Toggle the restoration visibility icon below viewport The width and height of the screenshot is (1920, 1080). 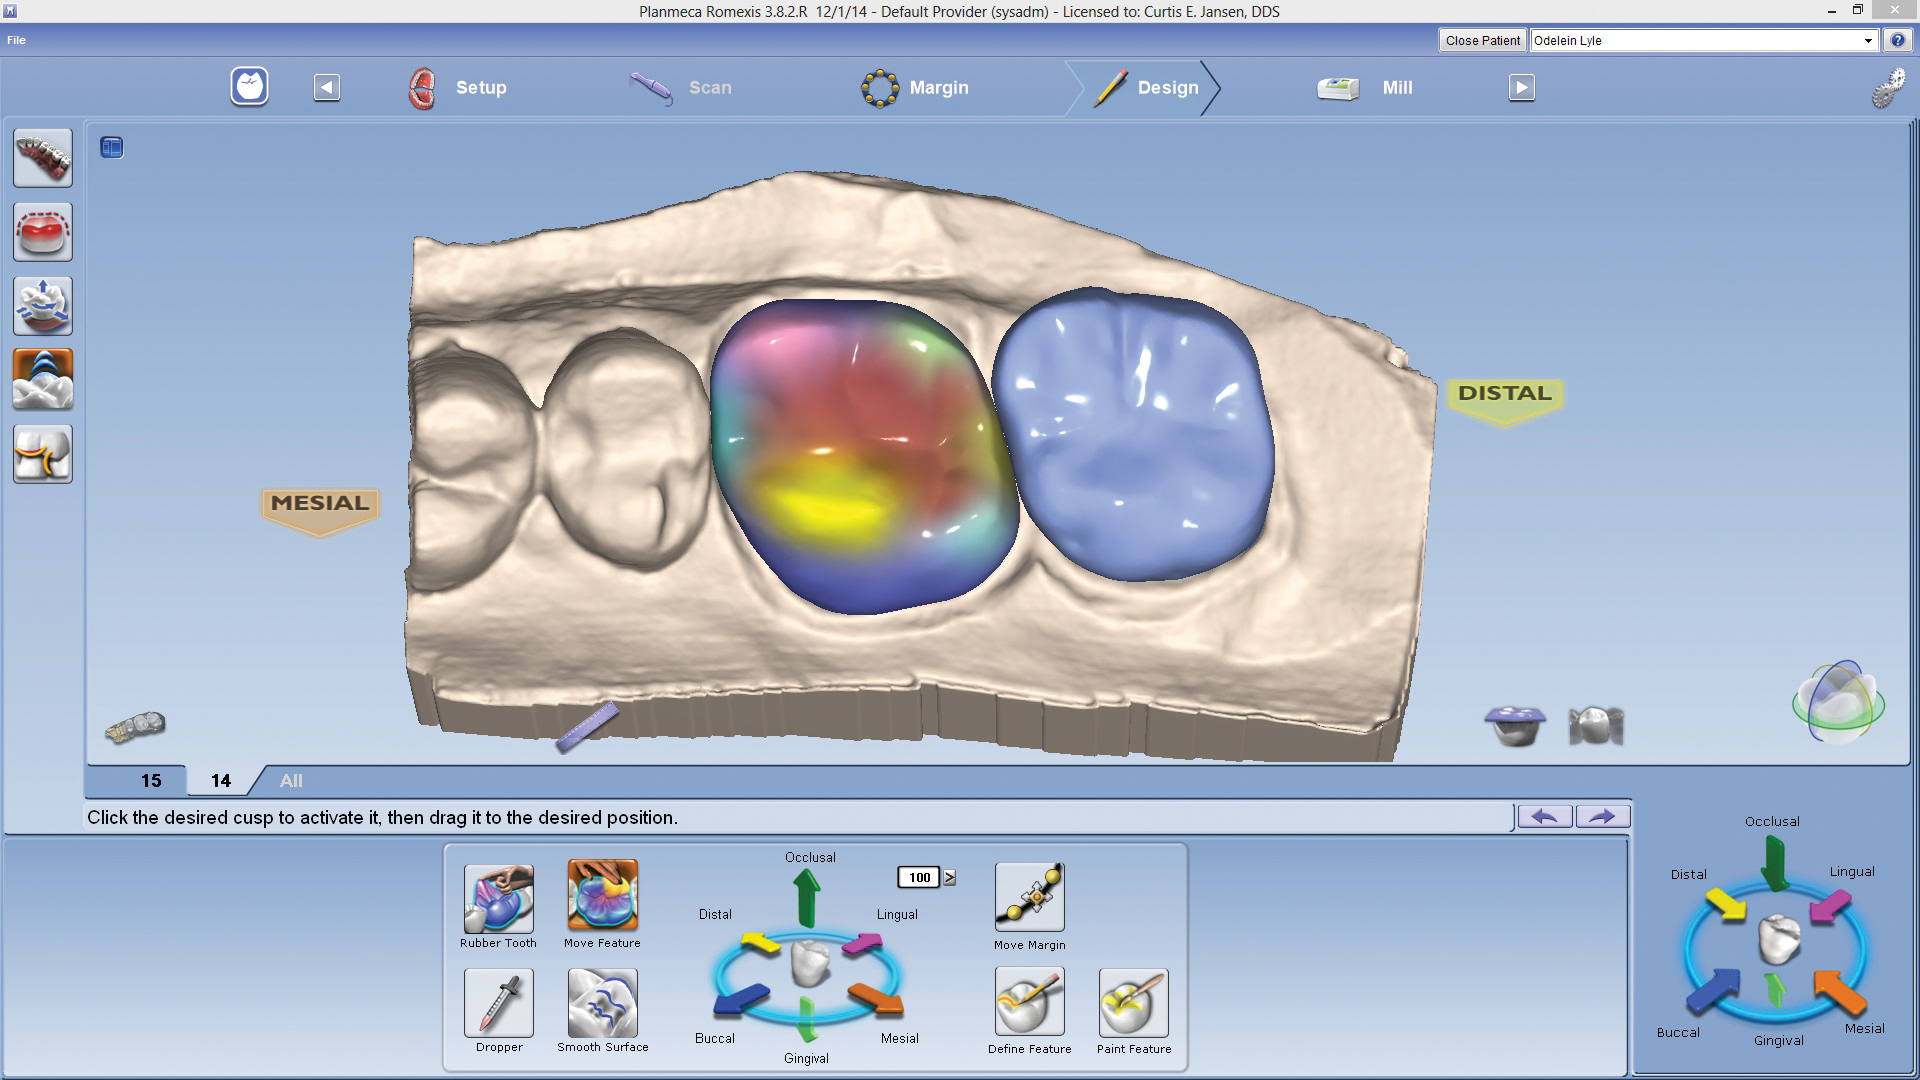(1515, 726)
